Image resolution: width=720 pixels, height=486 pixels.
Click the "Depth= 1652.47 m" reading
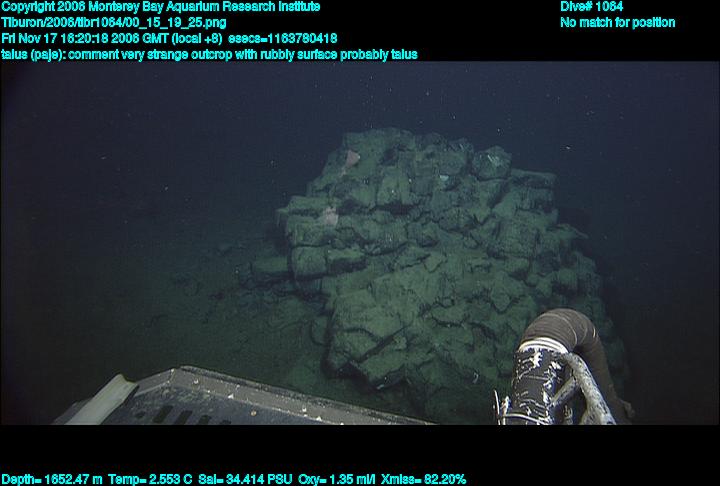[52, 479]
